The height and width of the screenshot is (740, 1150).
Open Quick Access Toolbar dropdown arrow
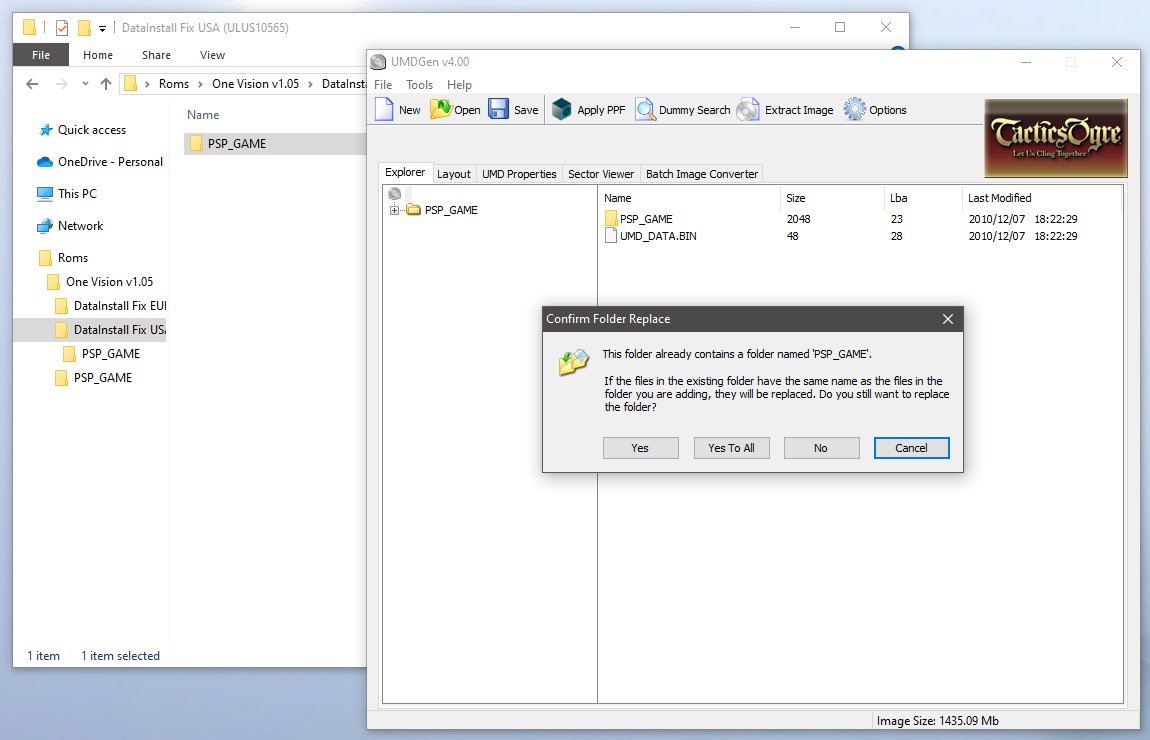(103, 28)
